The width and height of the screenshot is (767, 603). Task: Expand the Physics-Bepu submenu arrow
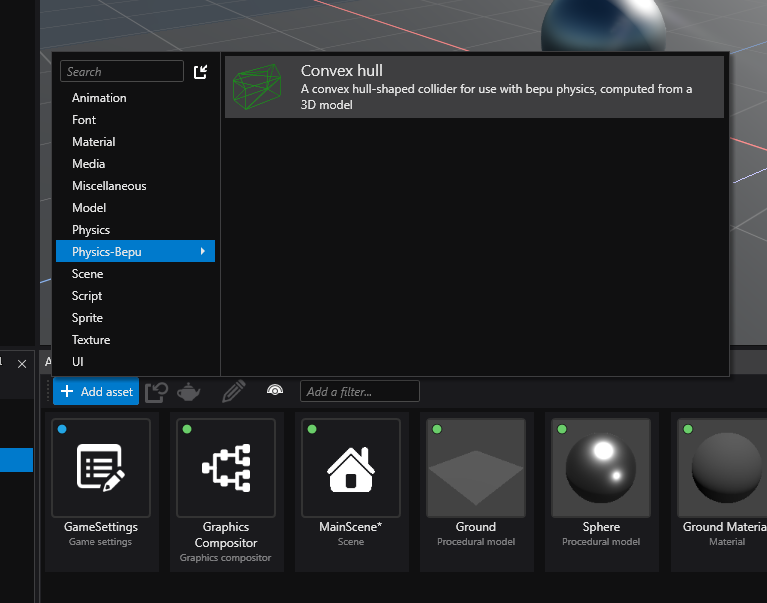[x=203, y=252]
